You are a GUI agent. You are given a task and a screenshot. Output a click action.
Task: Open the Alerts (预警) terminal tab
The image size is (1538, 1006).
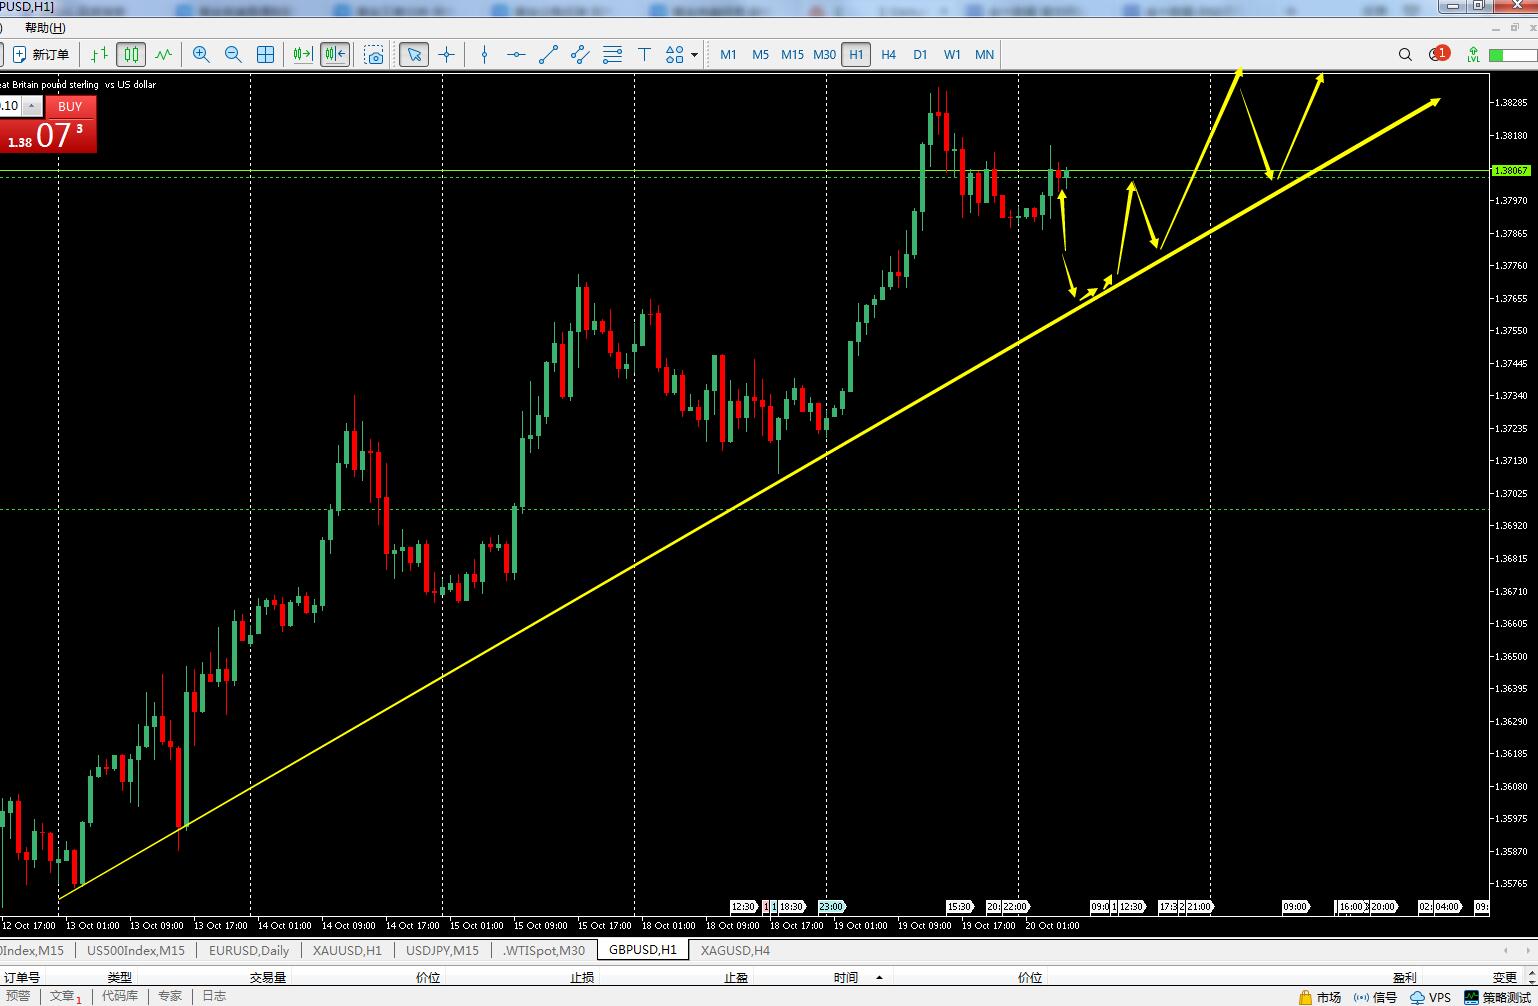tap(18, 996)
